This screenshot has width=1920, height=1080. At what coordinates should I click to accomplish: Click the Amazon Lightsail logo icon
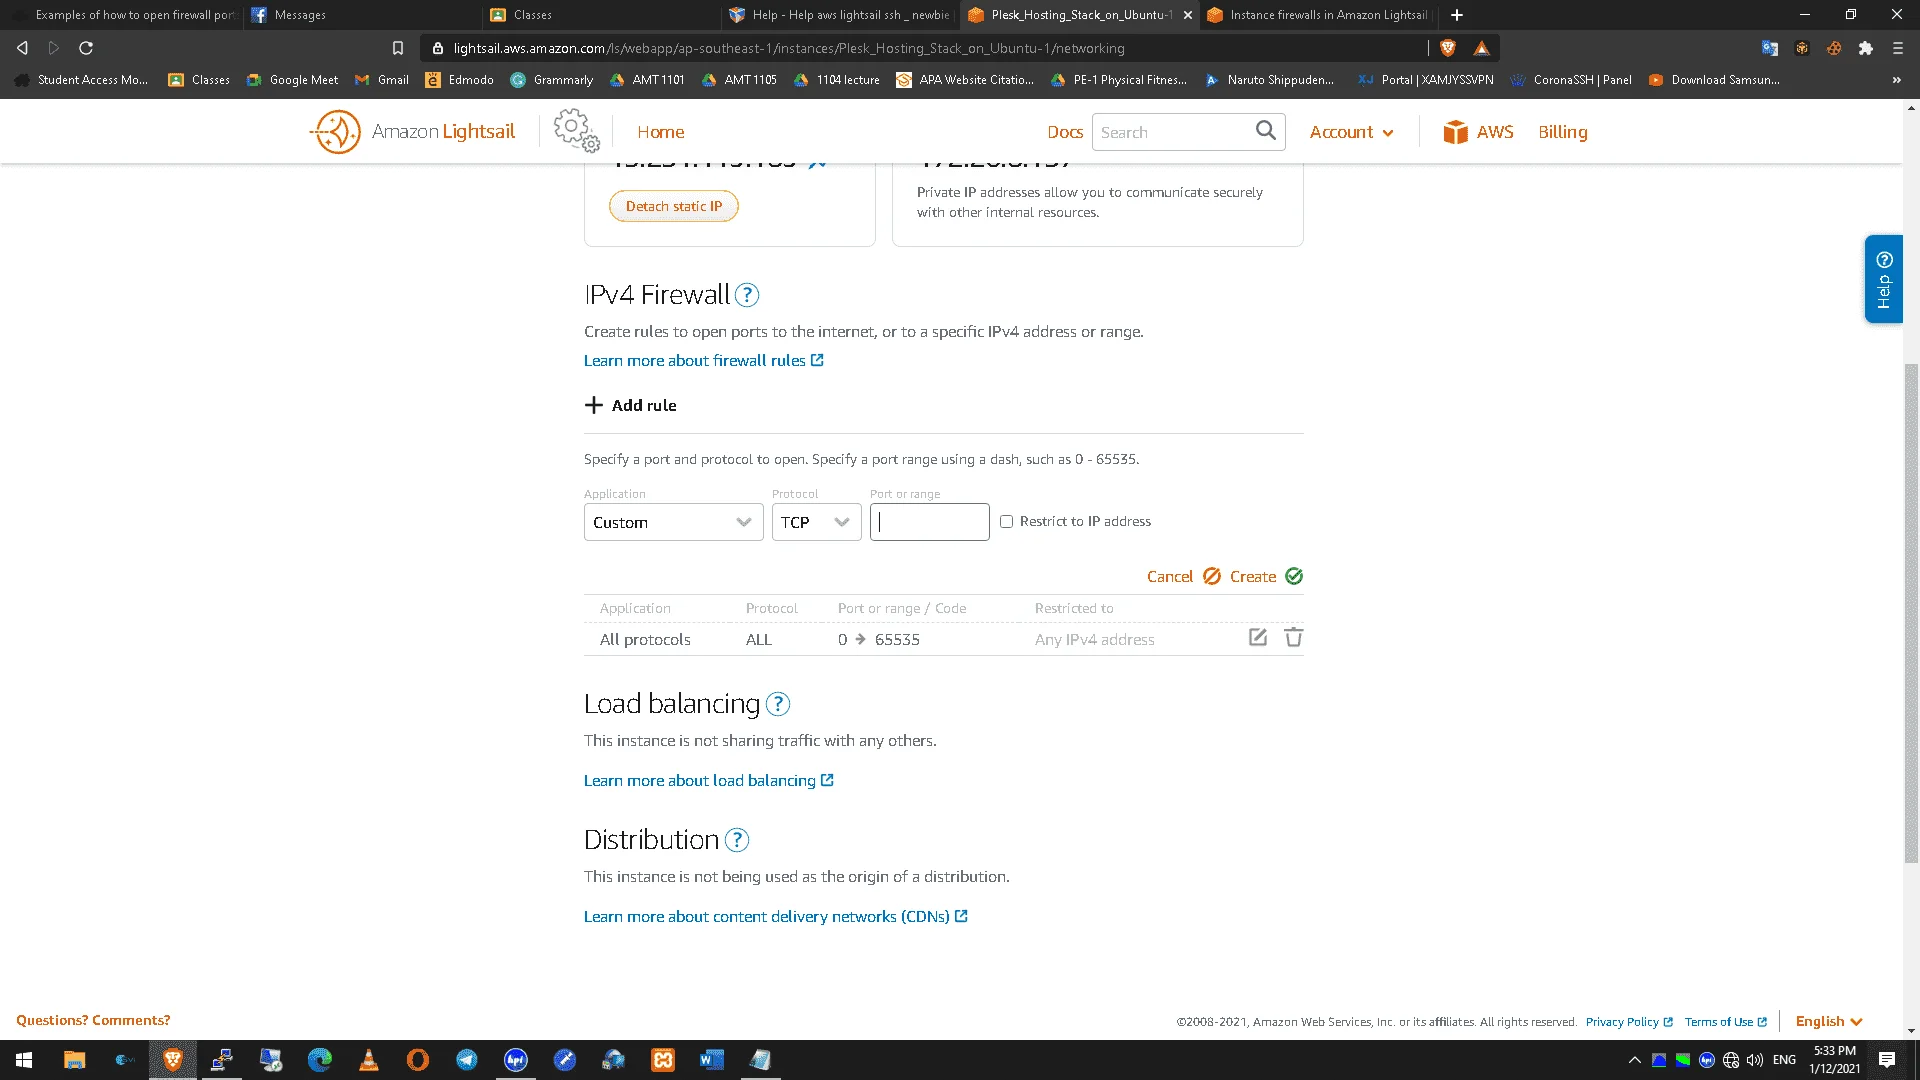336,132
